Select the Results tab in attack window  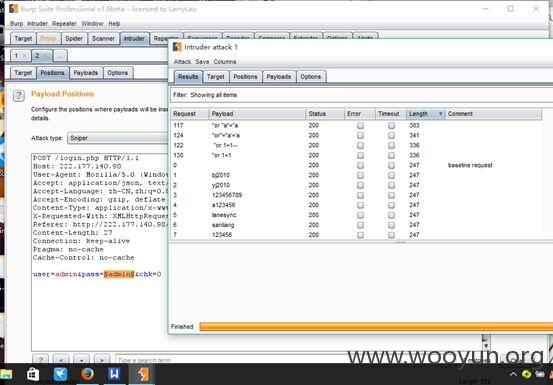point(188,77)
